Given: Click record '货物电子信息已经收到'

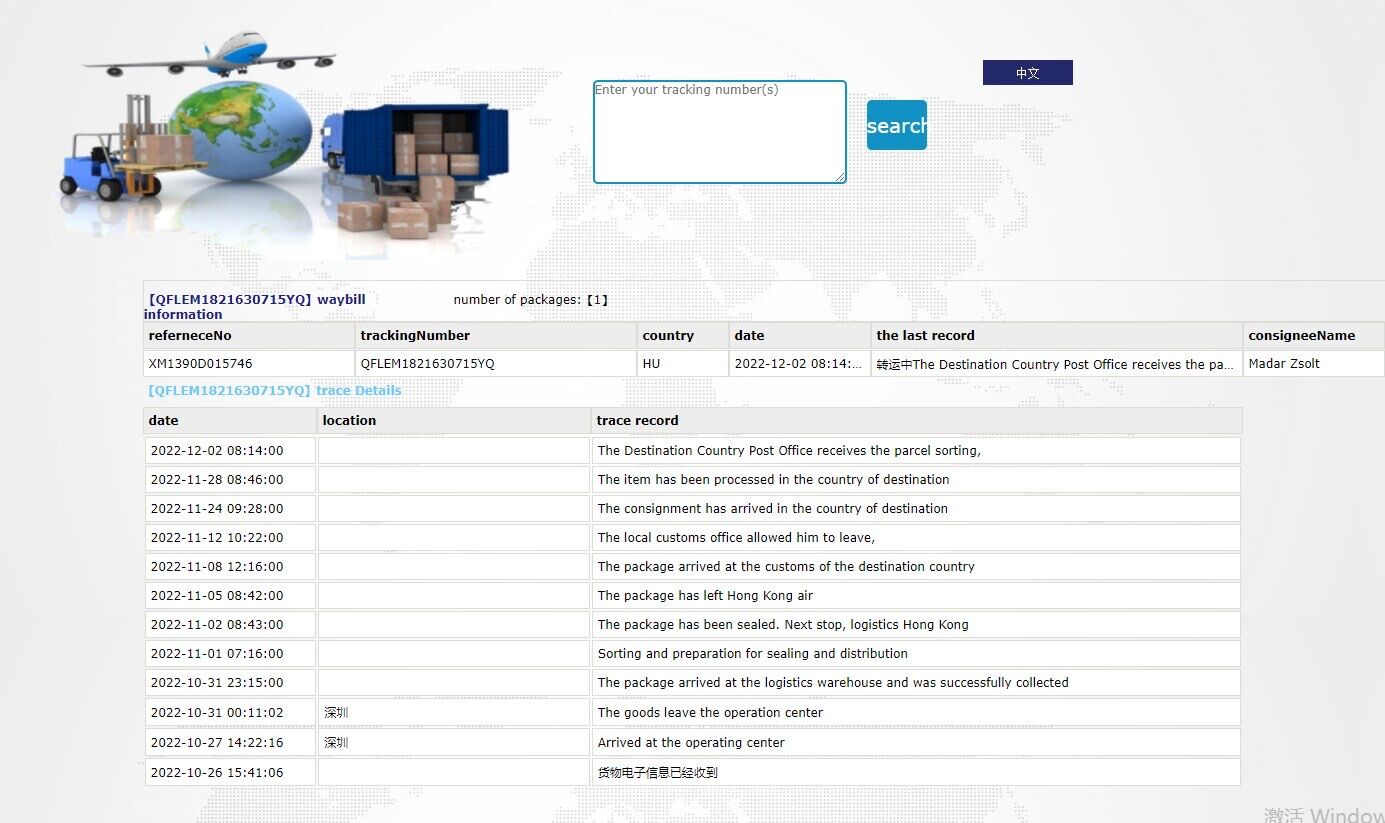Looking at the screenshot, I should 916,773.
